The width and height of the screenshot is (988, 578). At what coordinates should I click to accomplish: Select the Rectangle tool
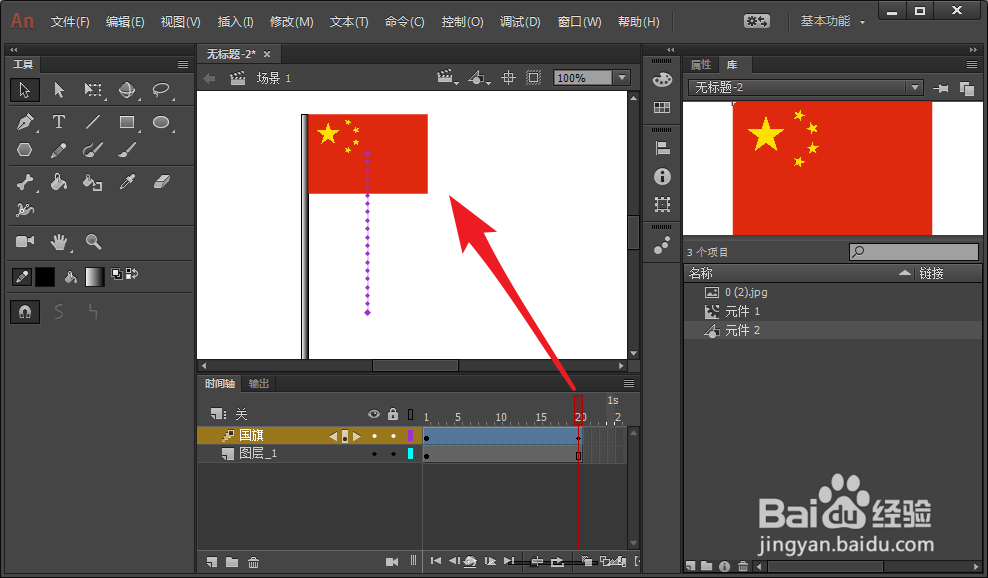[x=127, y=122]
